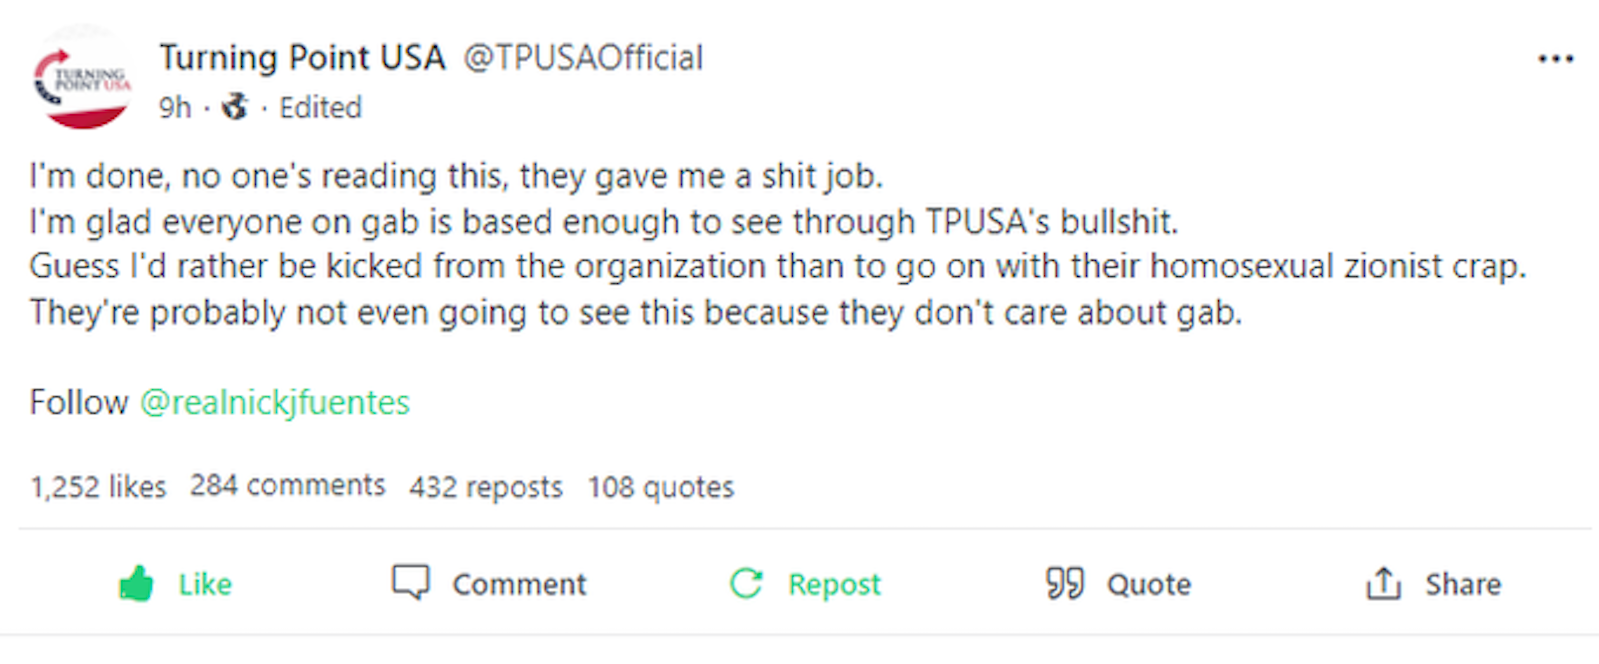The image size is (1599, 664).
Task: Click the @TPUSAOfficial handle
Action: [x=583, y=57]
